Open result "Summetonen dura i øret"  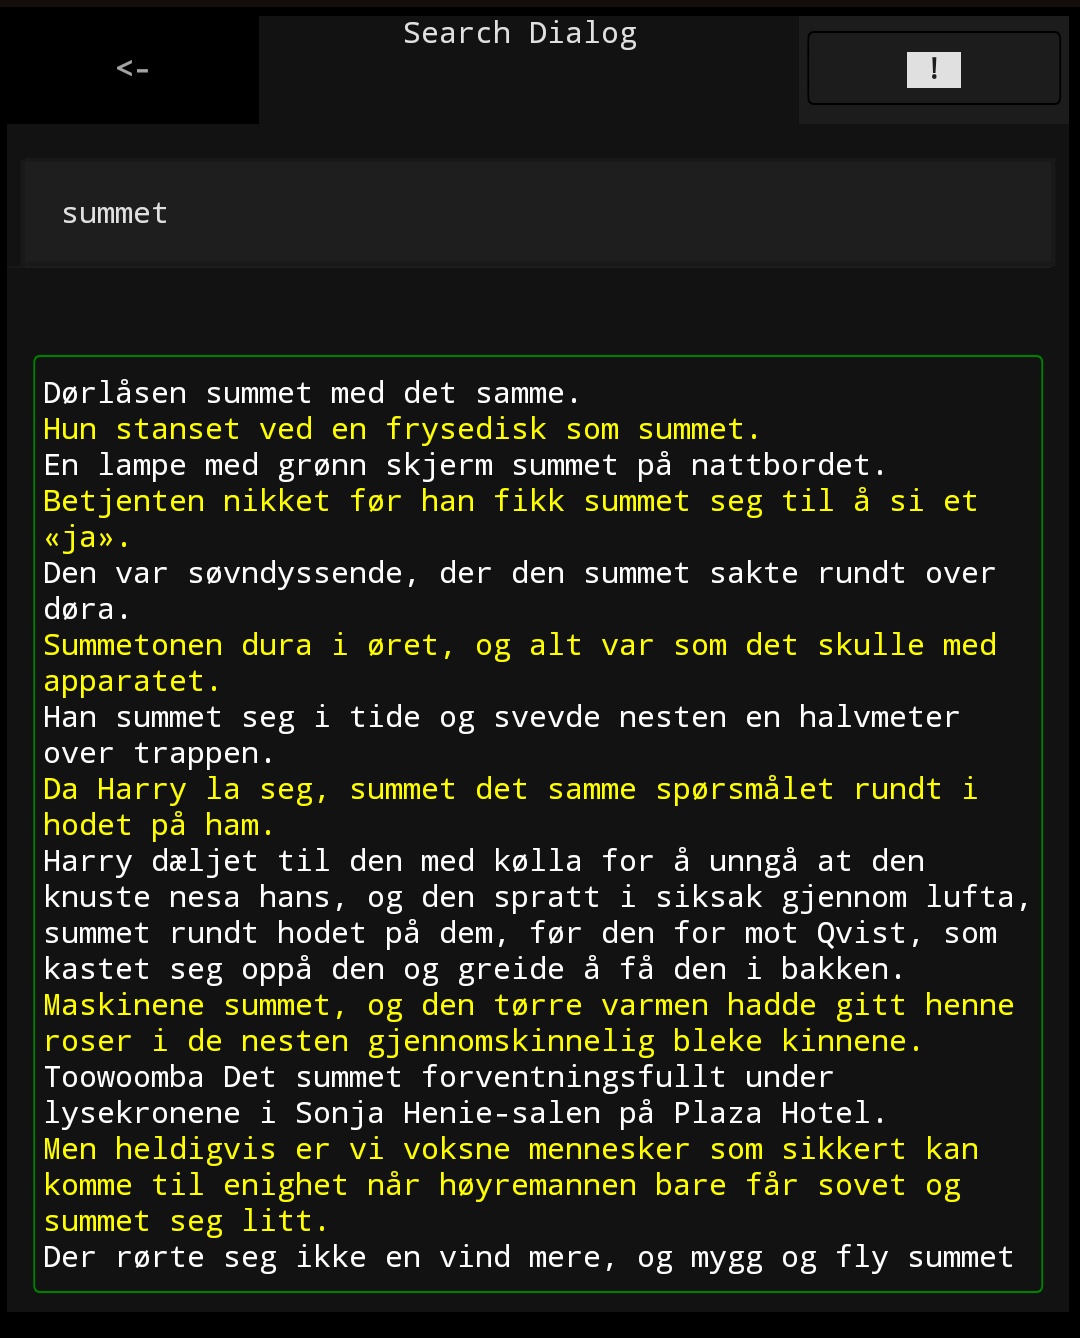[519, 646]
